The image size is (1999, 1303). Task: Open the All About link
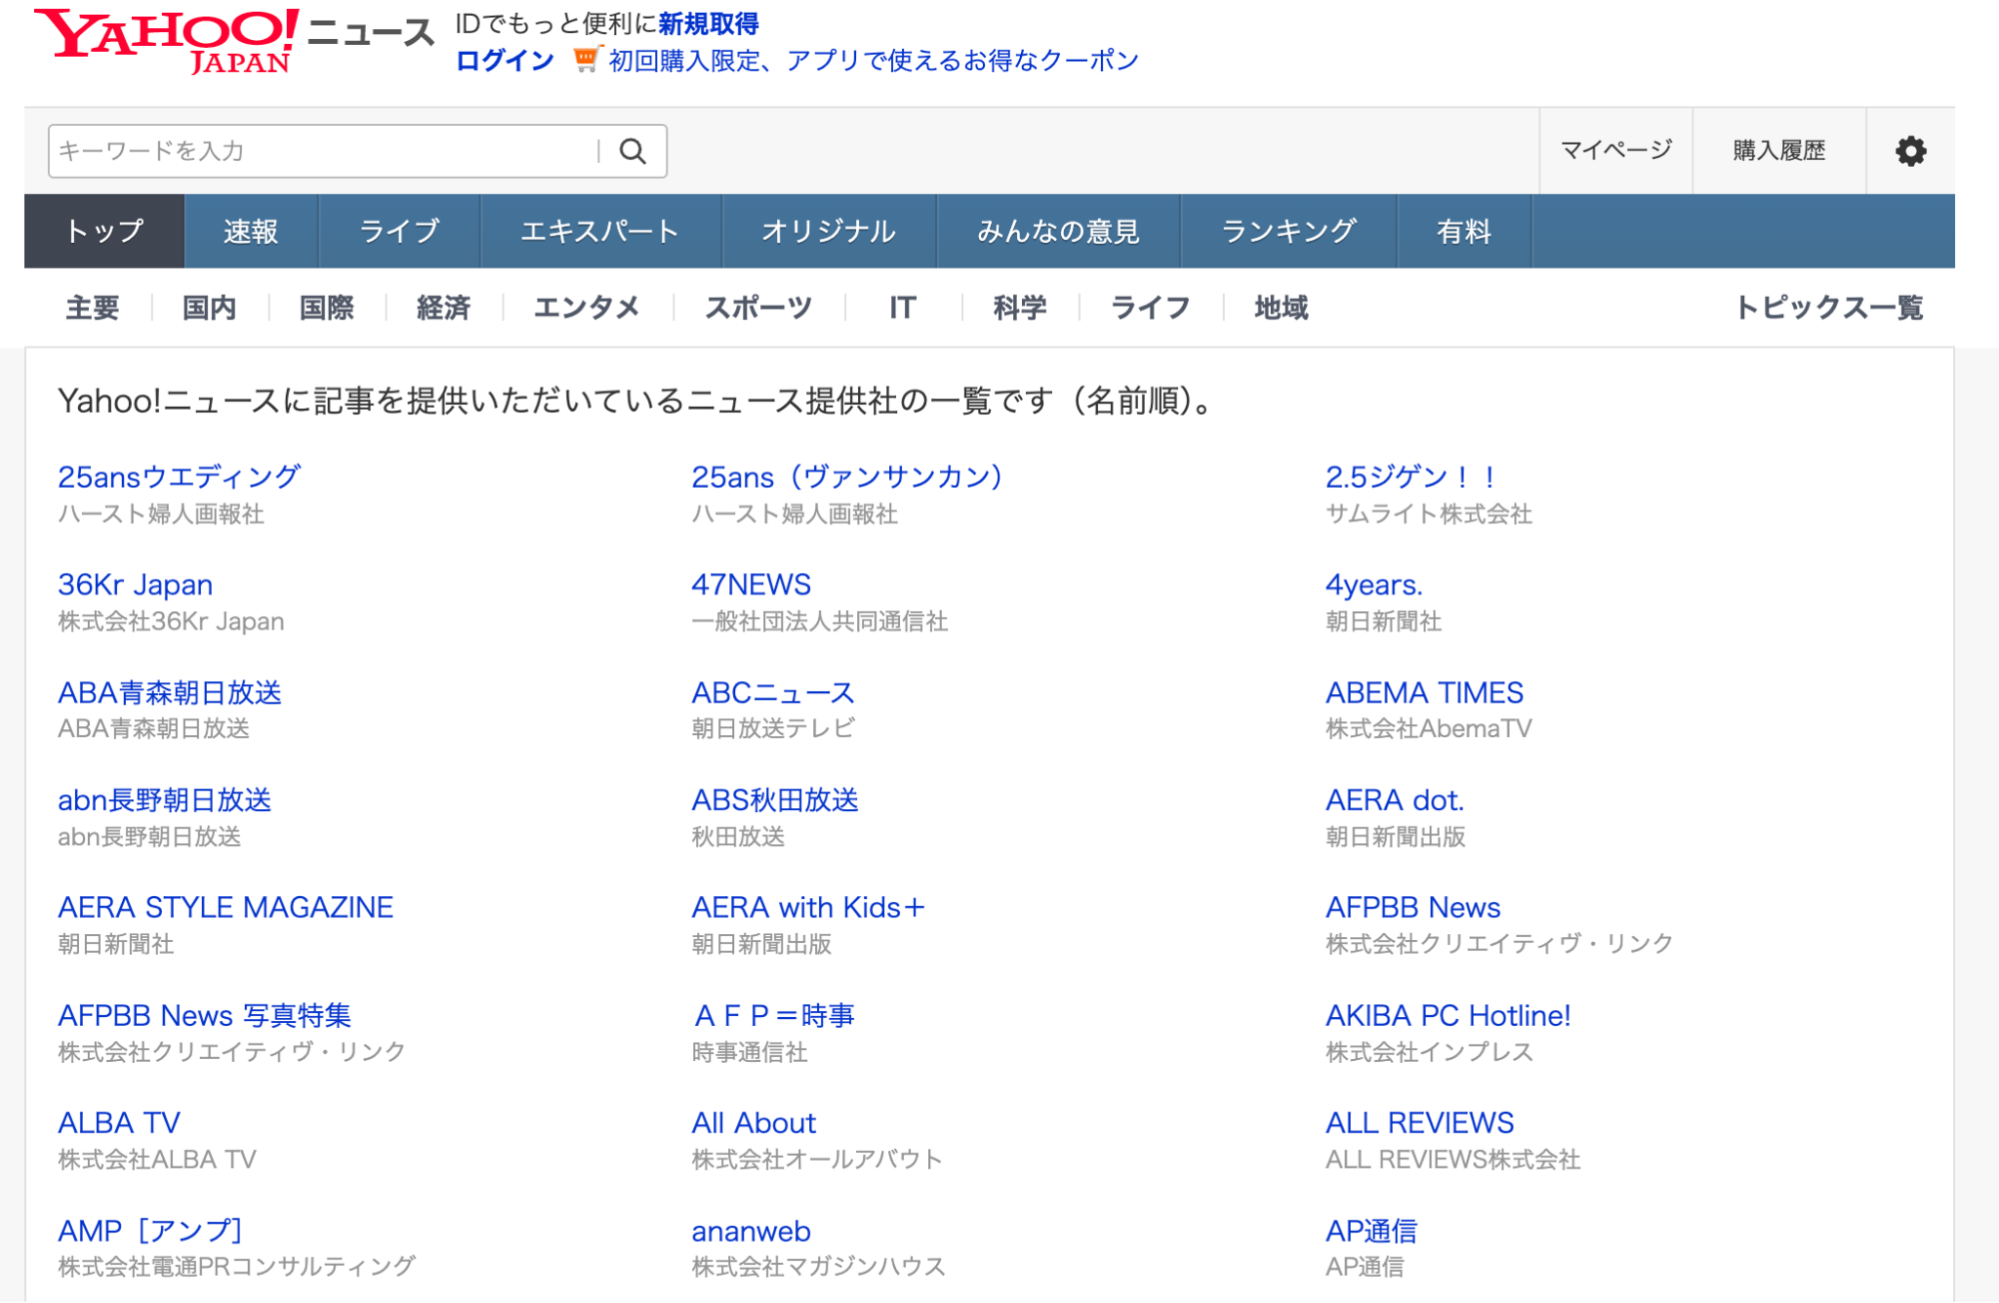754,1123
